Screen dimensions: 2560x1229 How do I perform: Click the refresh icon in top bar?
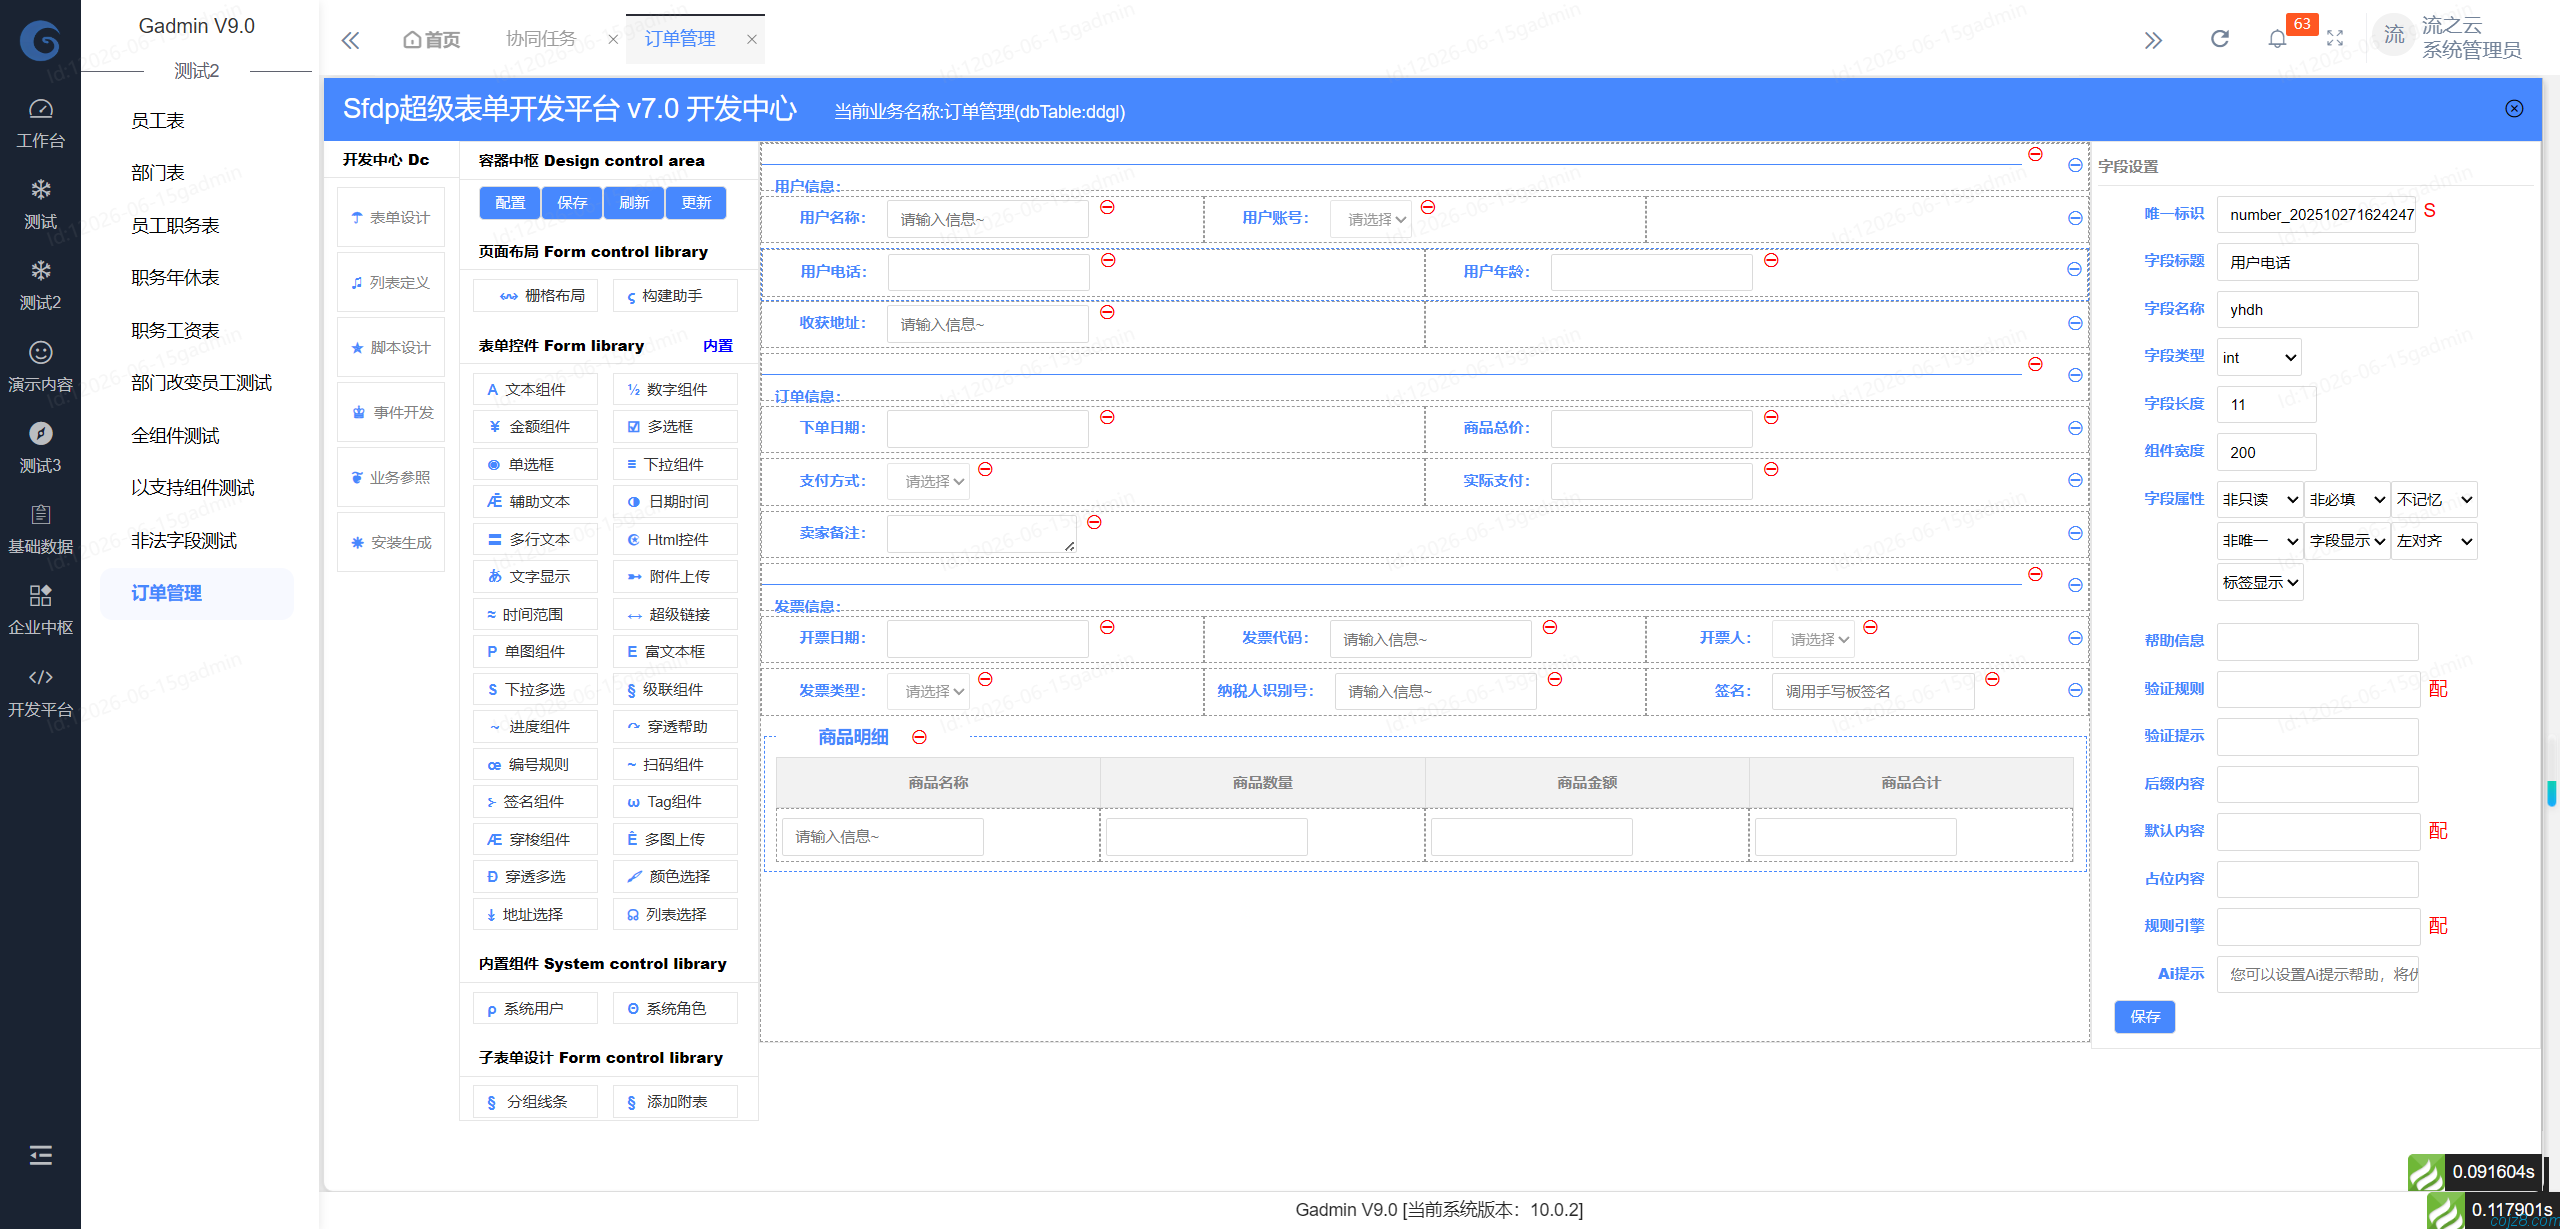pos(2220,39)
